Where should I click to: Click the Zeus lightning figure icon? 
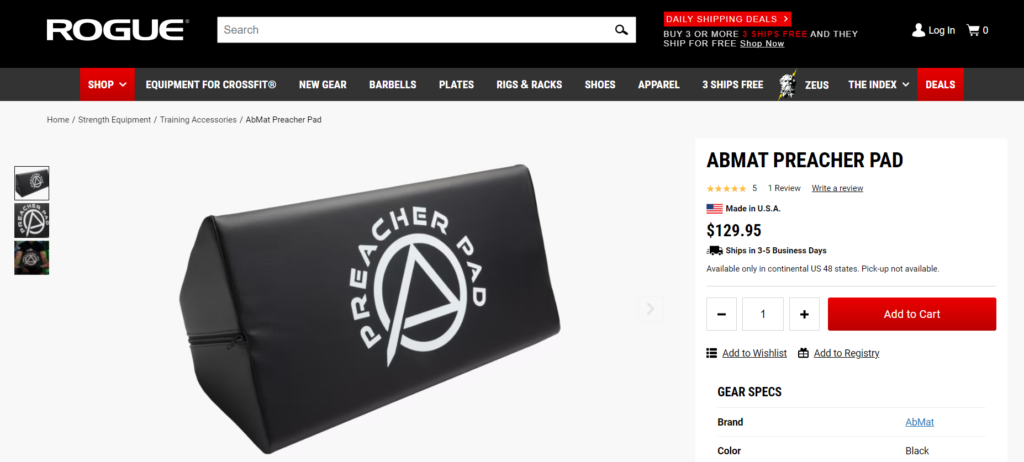click(x=787, y=85)
